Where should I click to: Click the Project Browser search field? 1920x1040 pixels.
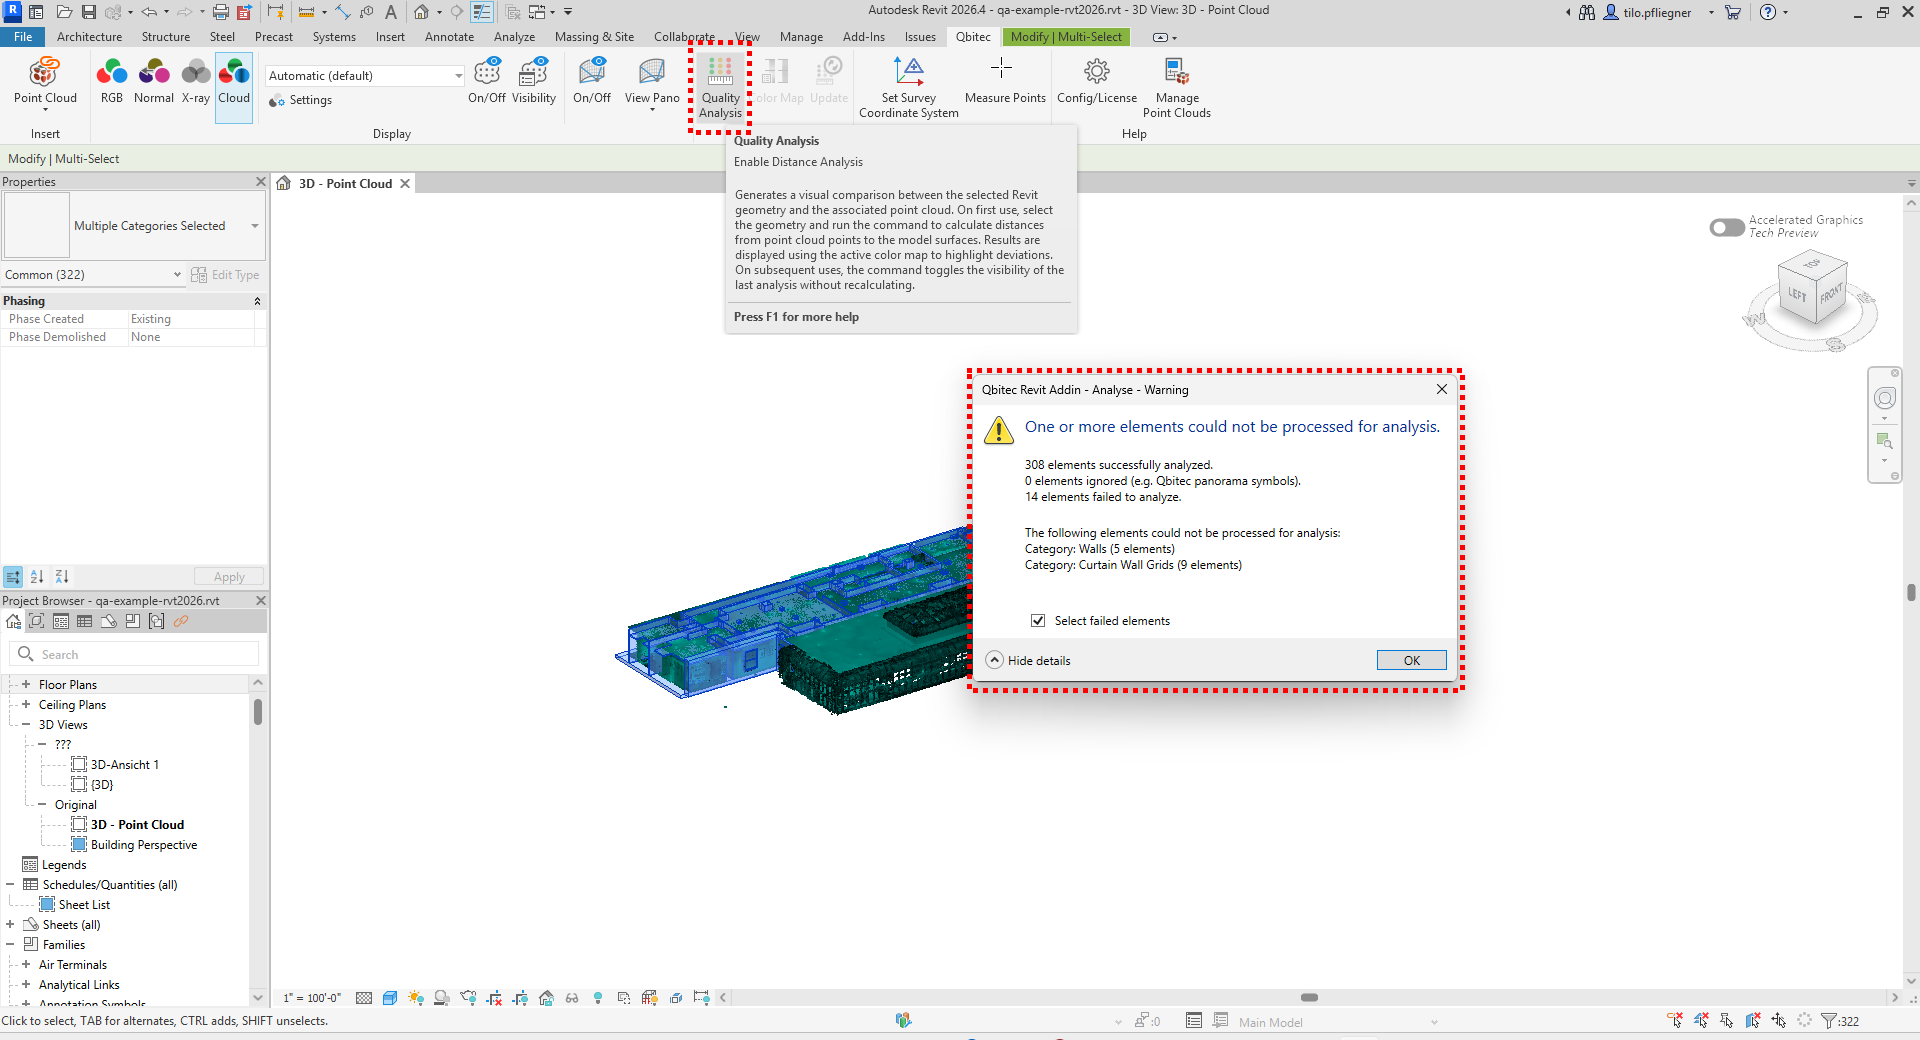click(x=134, y=654)
